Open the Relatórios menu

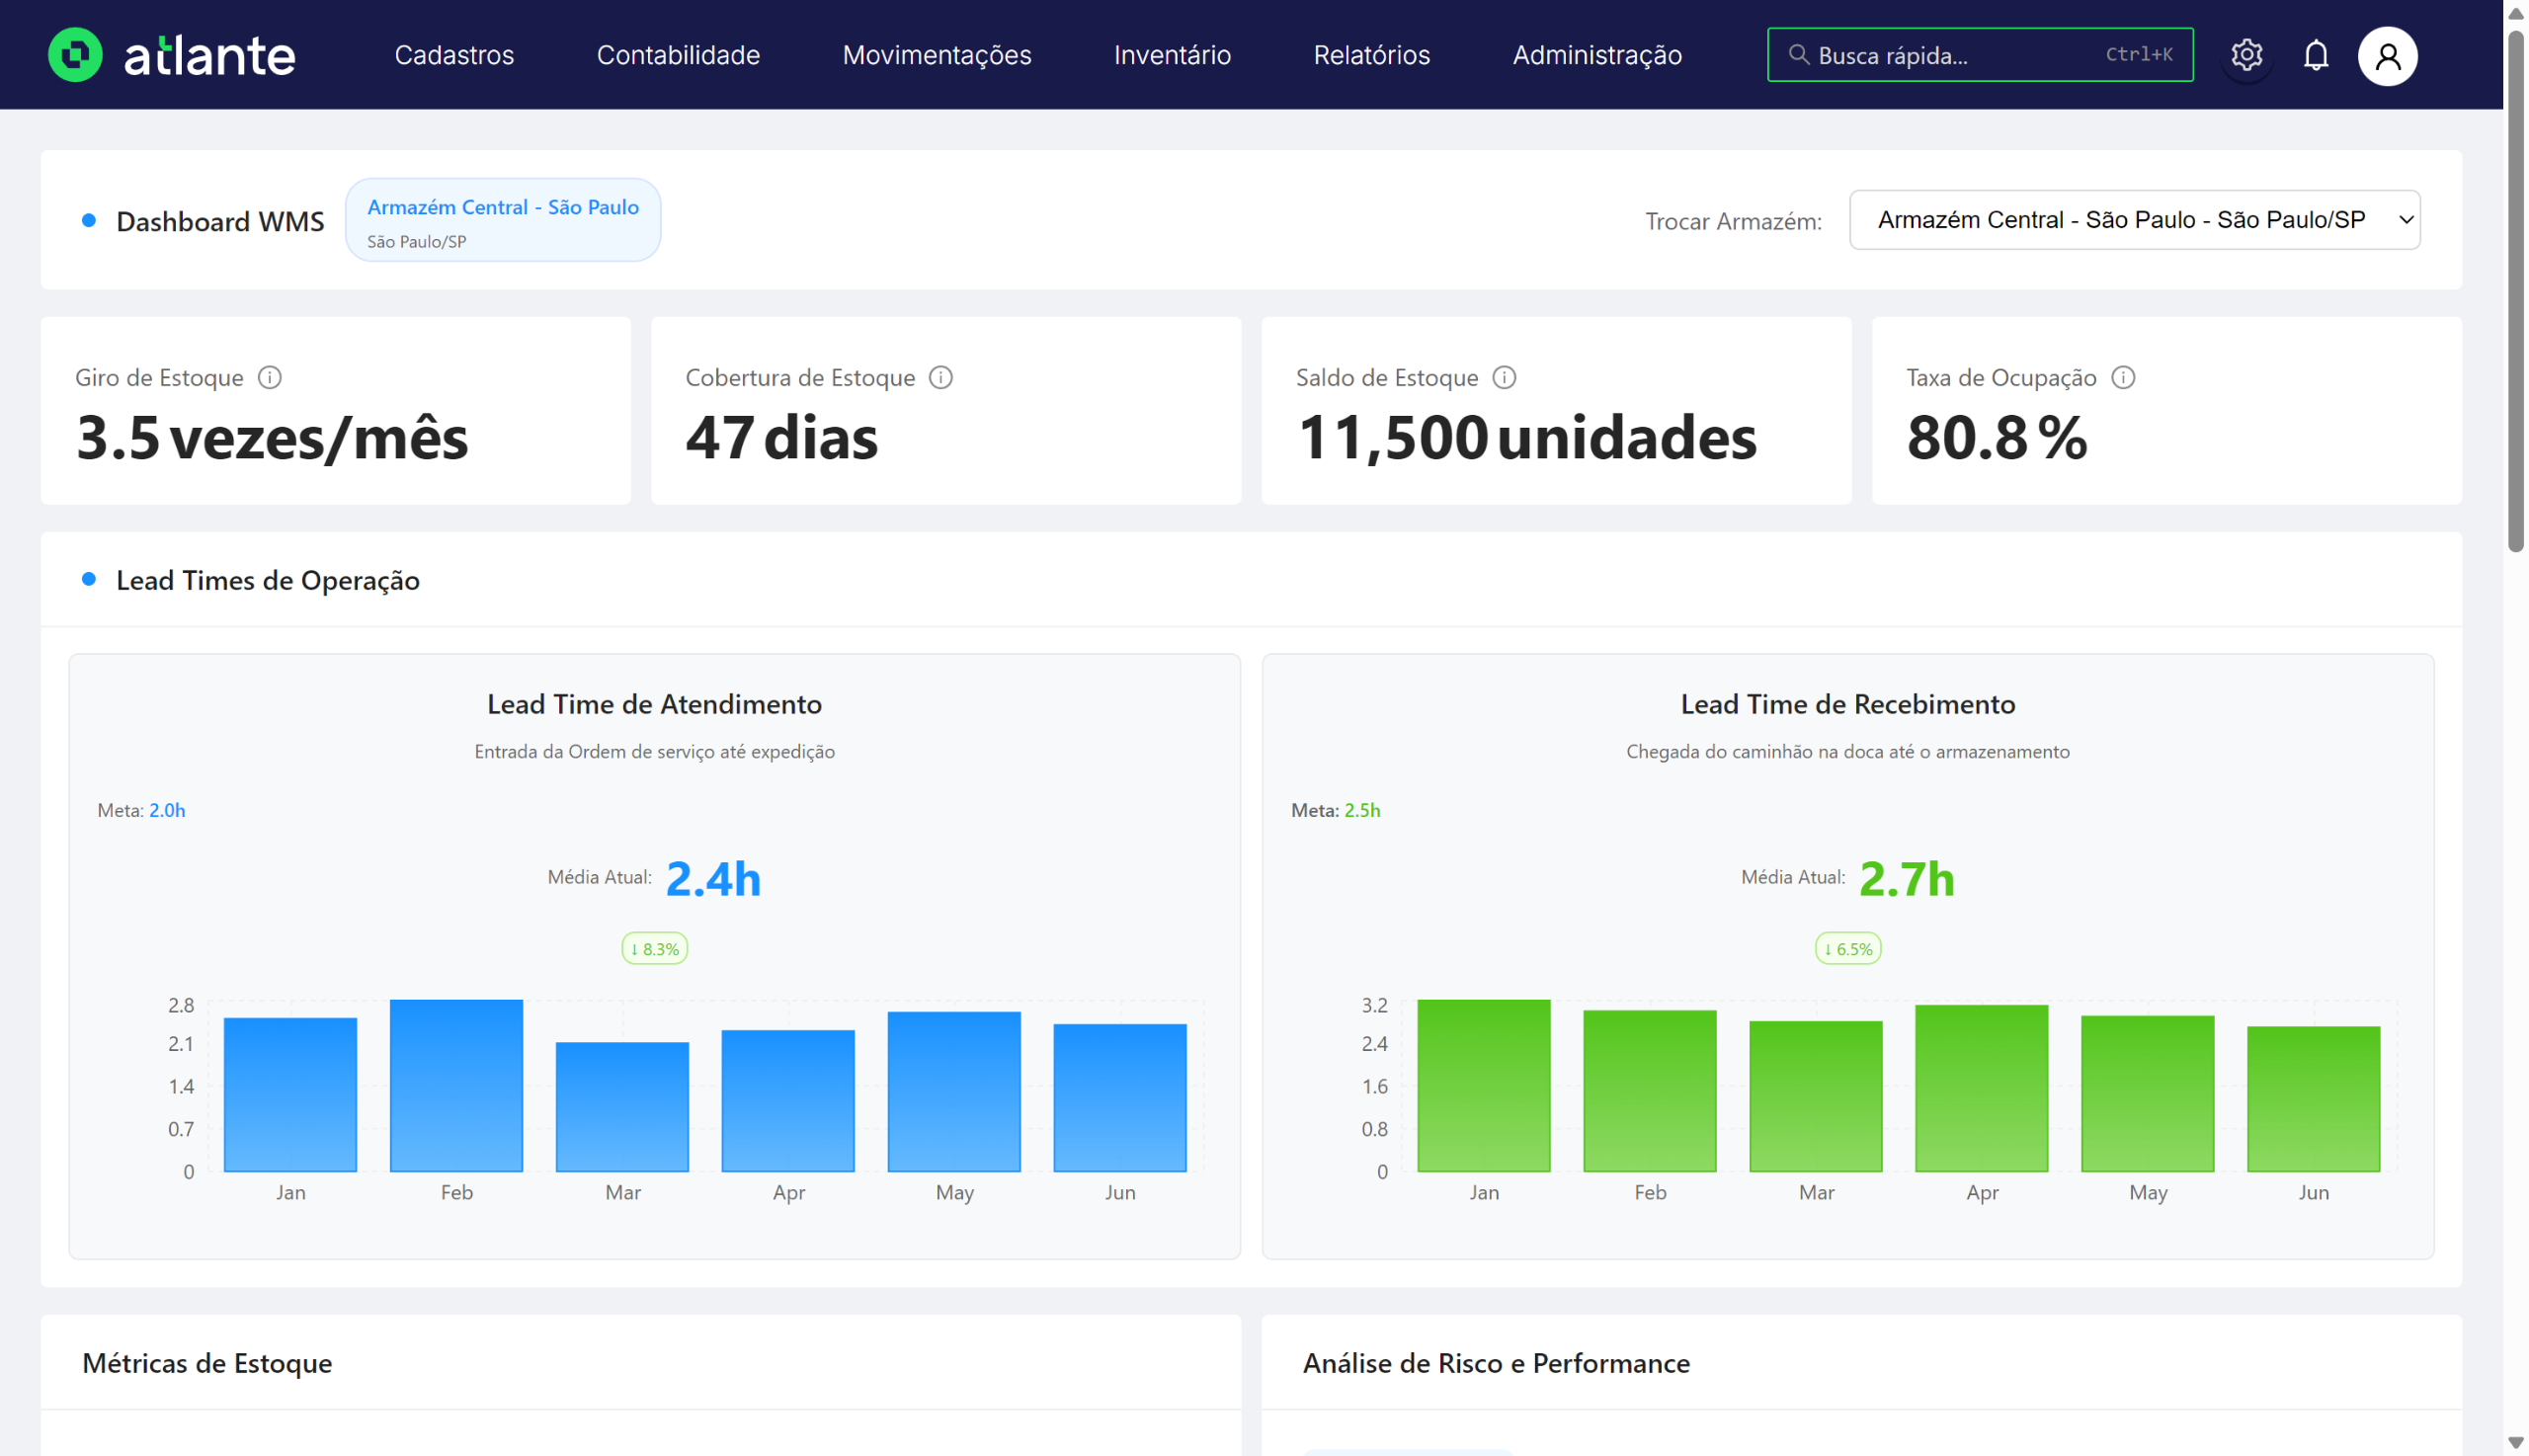click(x=1371, y=55)
